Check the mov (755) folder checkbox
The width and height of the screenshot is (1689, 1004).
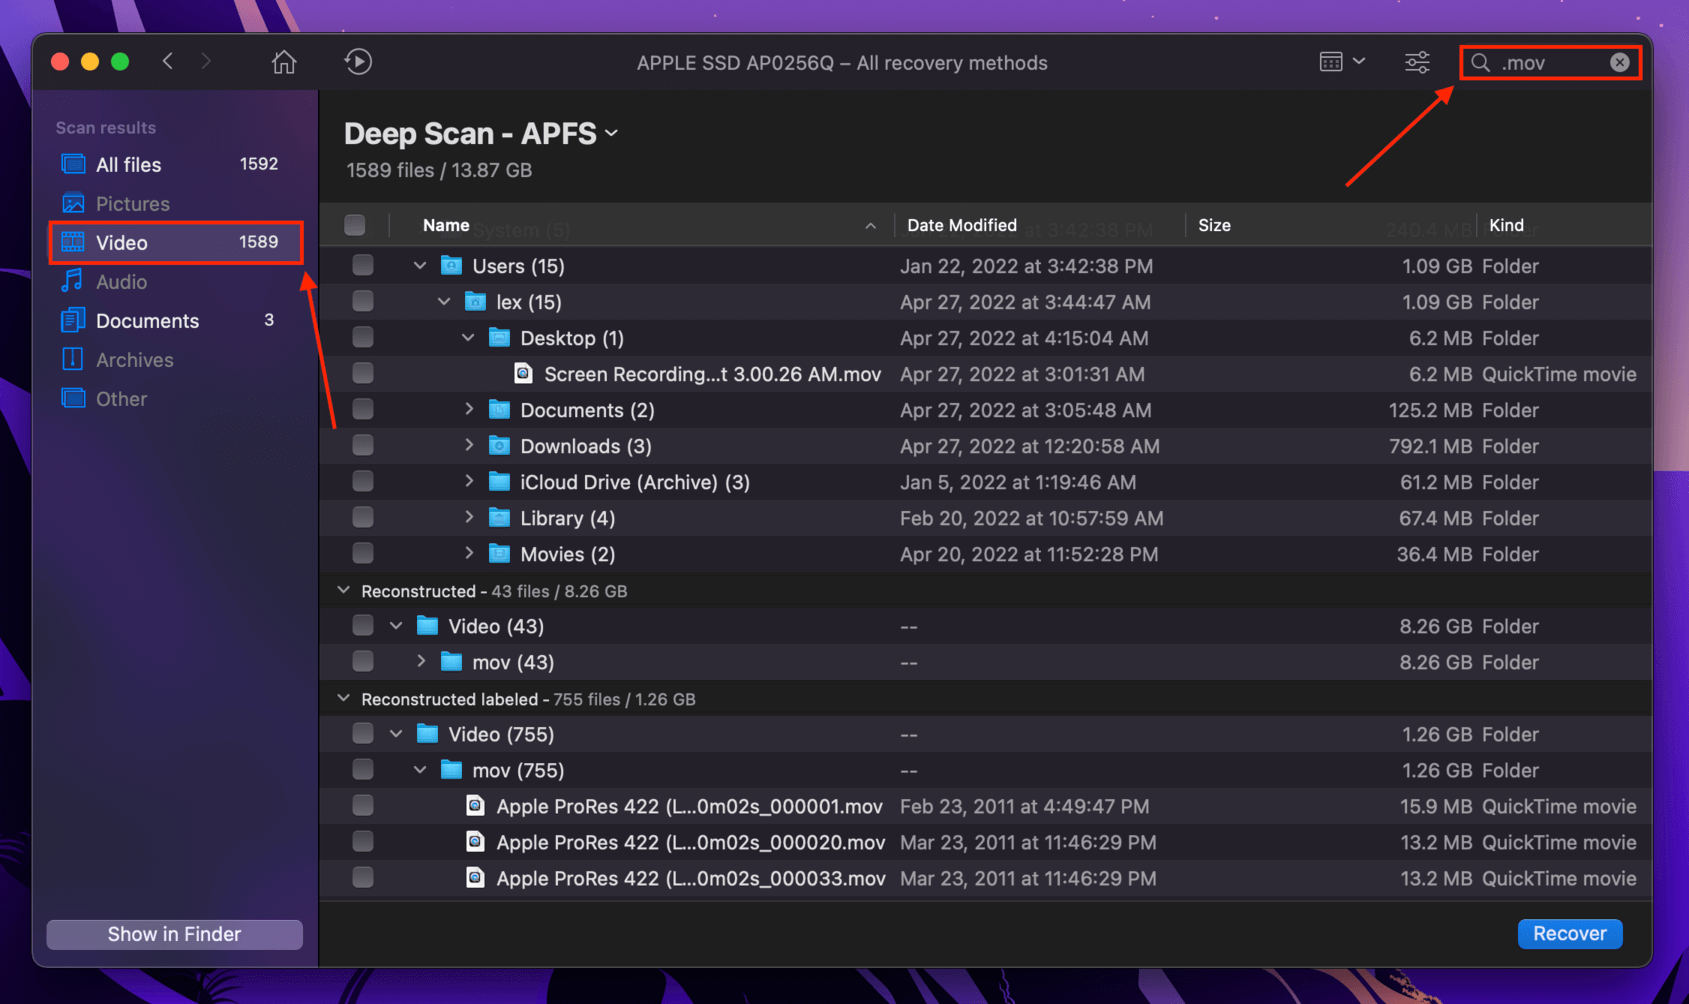click(363, 769)
